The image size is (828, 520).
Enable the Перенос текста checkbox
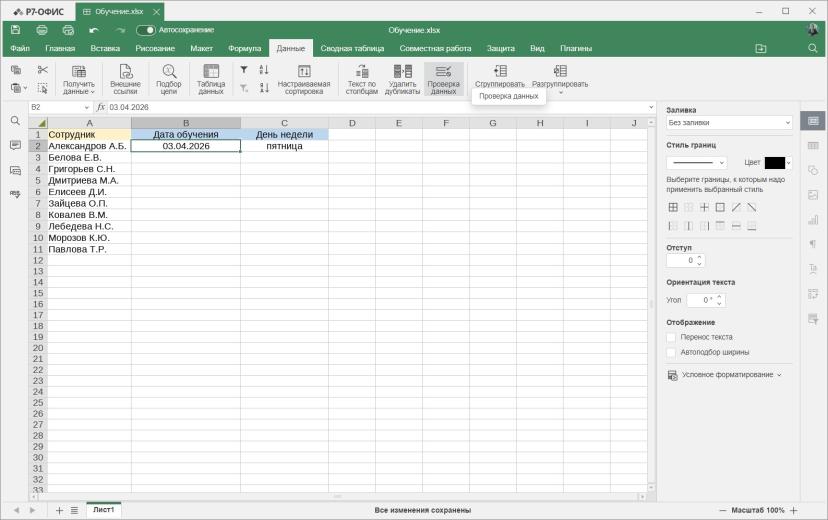pyautogui.click(x=671, y=337)
